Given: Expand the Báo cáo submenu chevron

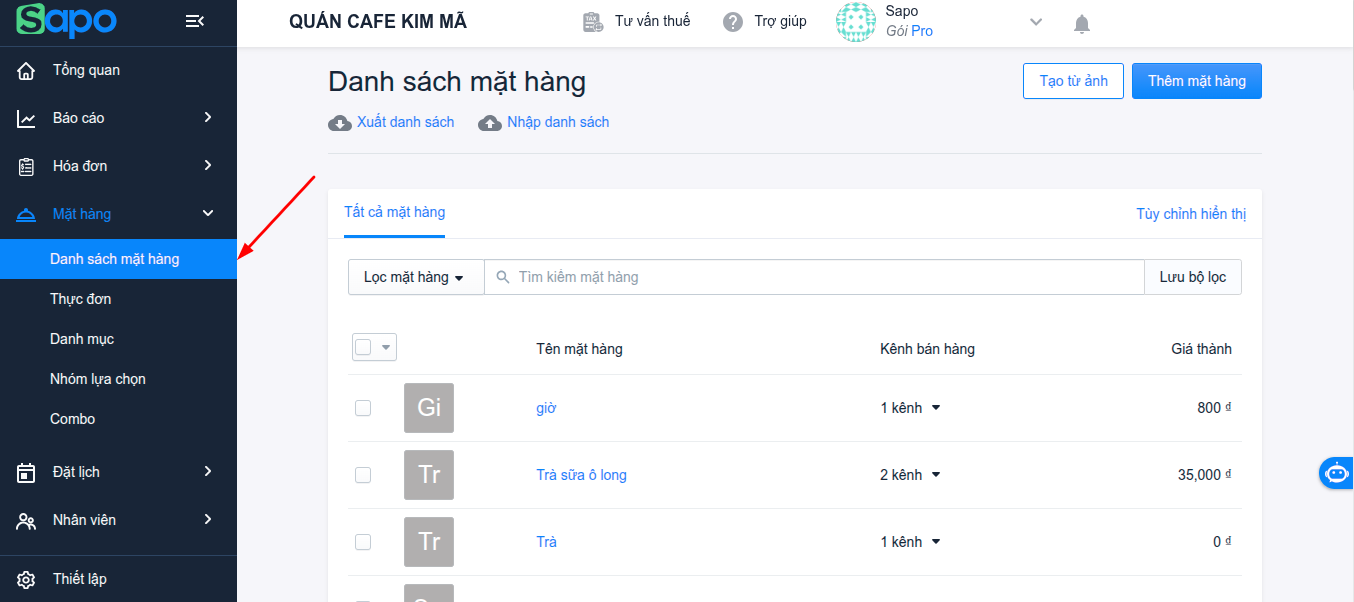Looking at the screenshot, I should tap(208, 118).
